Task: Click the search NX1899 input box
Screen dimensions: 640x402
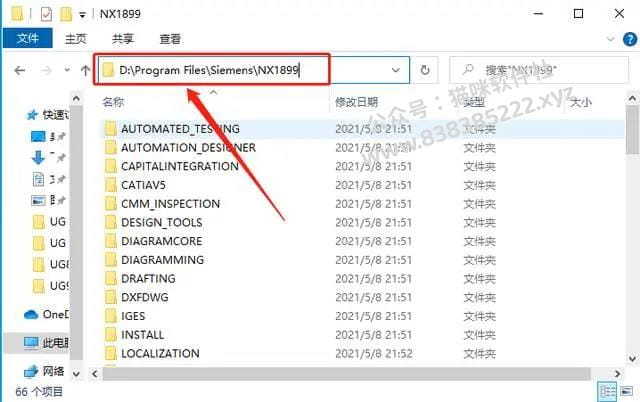Action: click(539, 70)
